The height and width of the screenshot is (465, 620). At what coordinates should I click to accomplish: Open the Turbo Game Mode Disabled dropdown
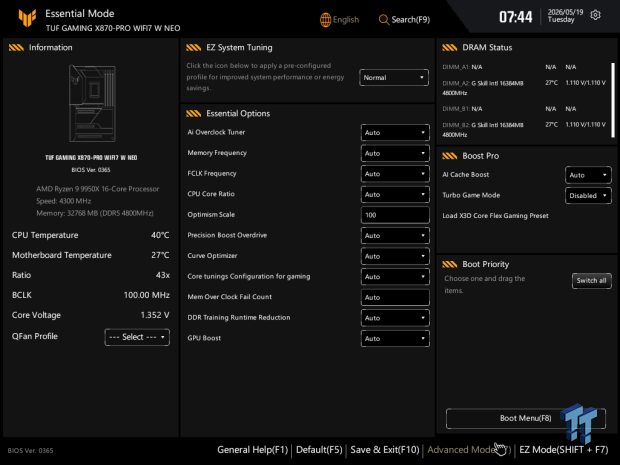click(588, 195)
